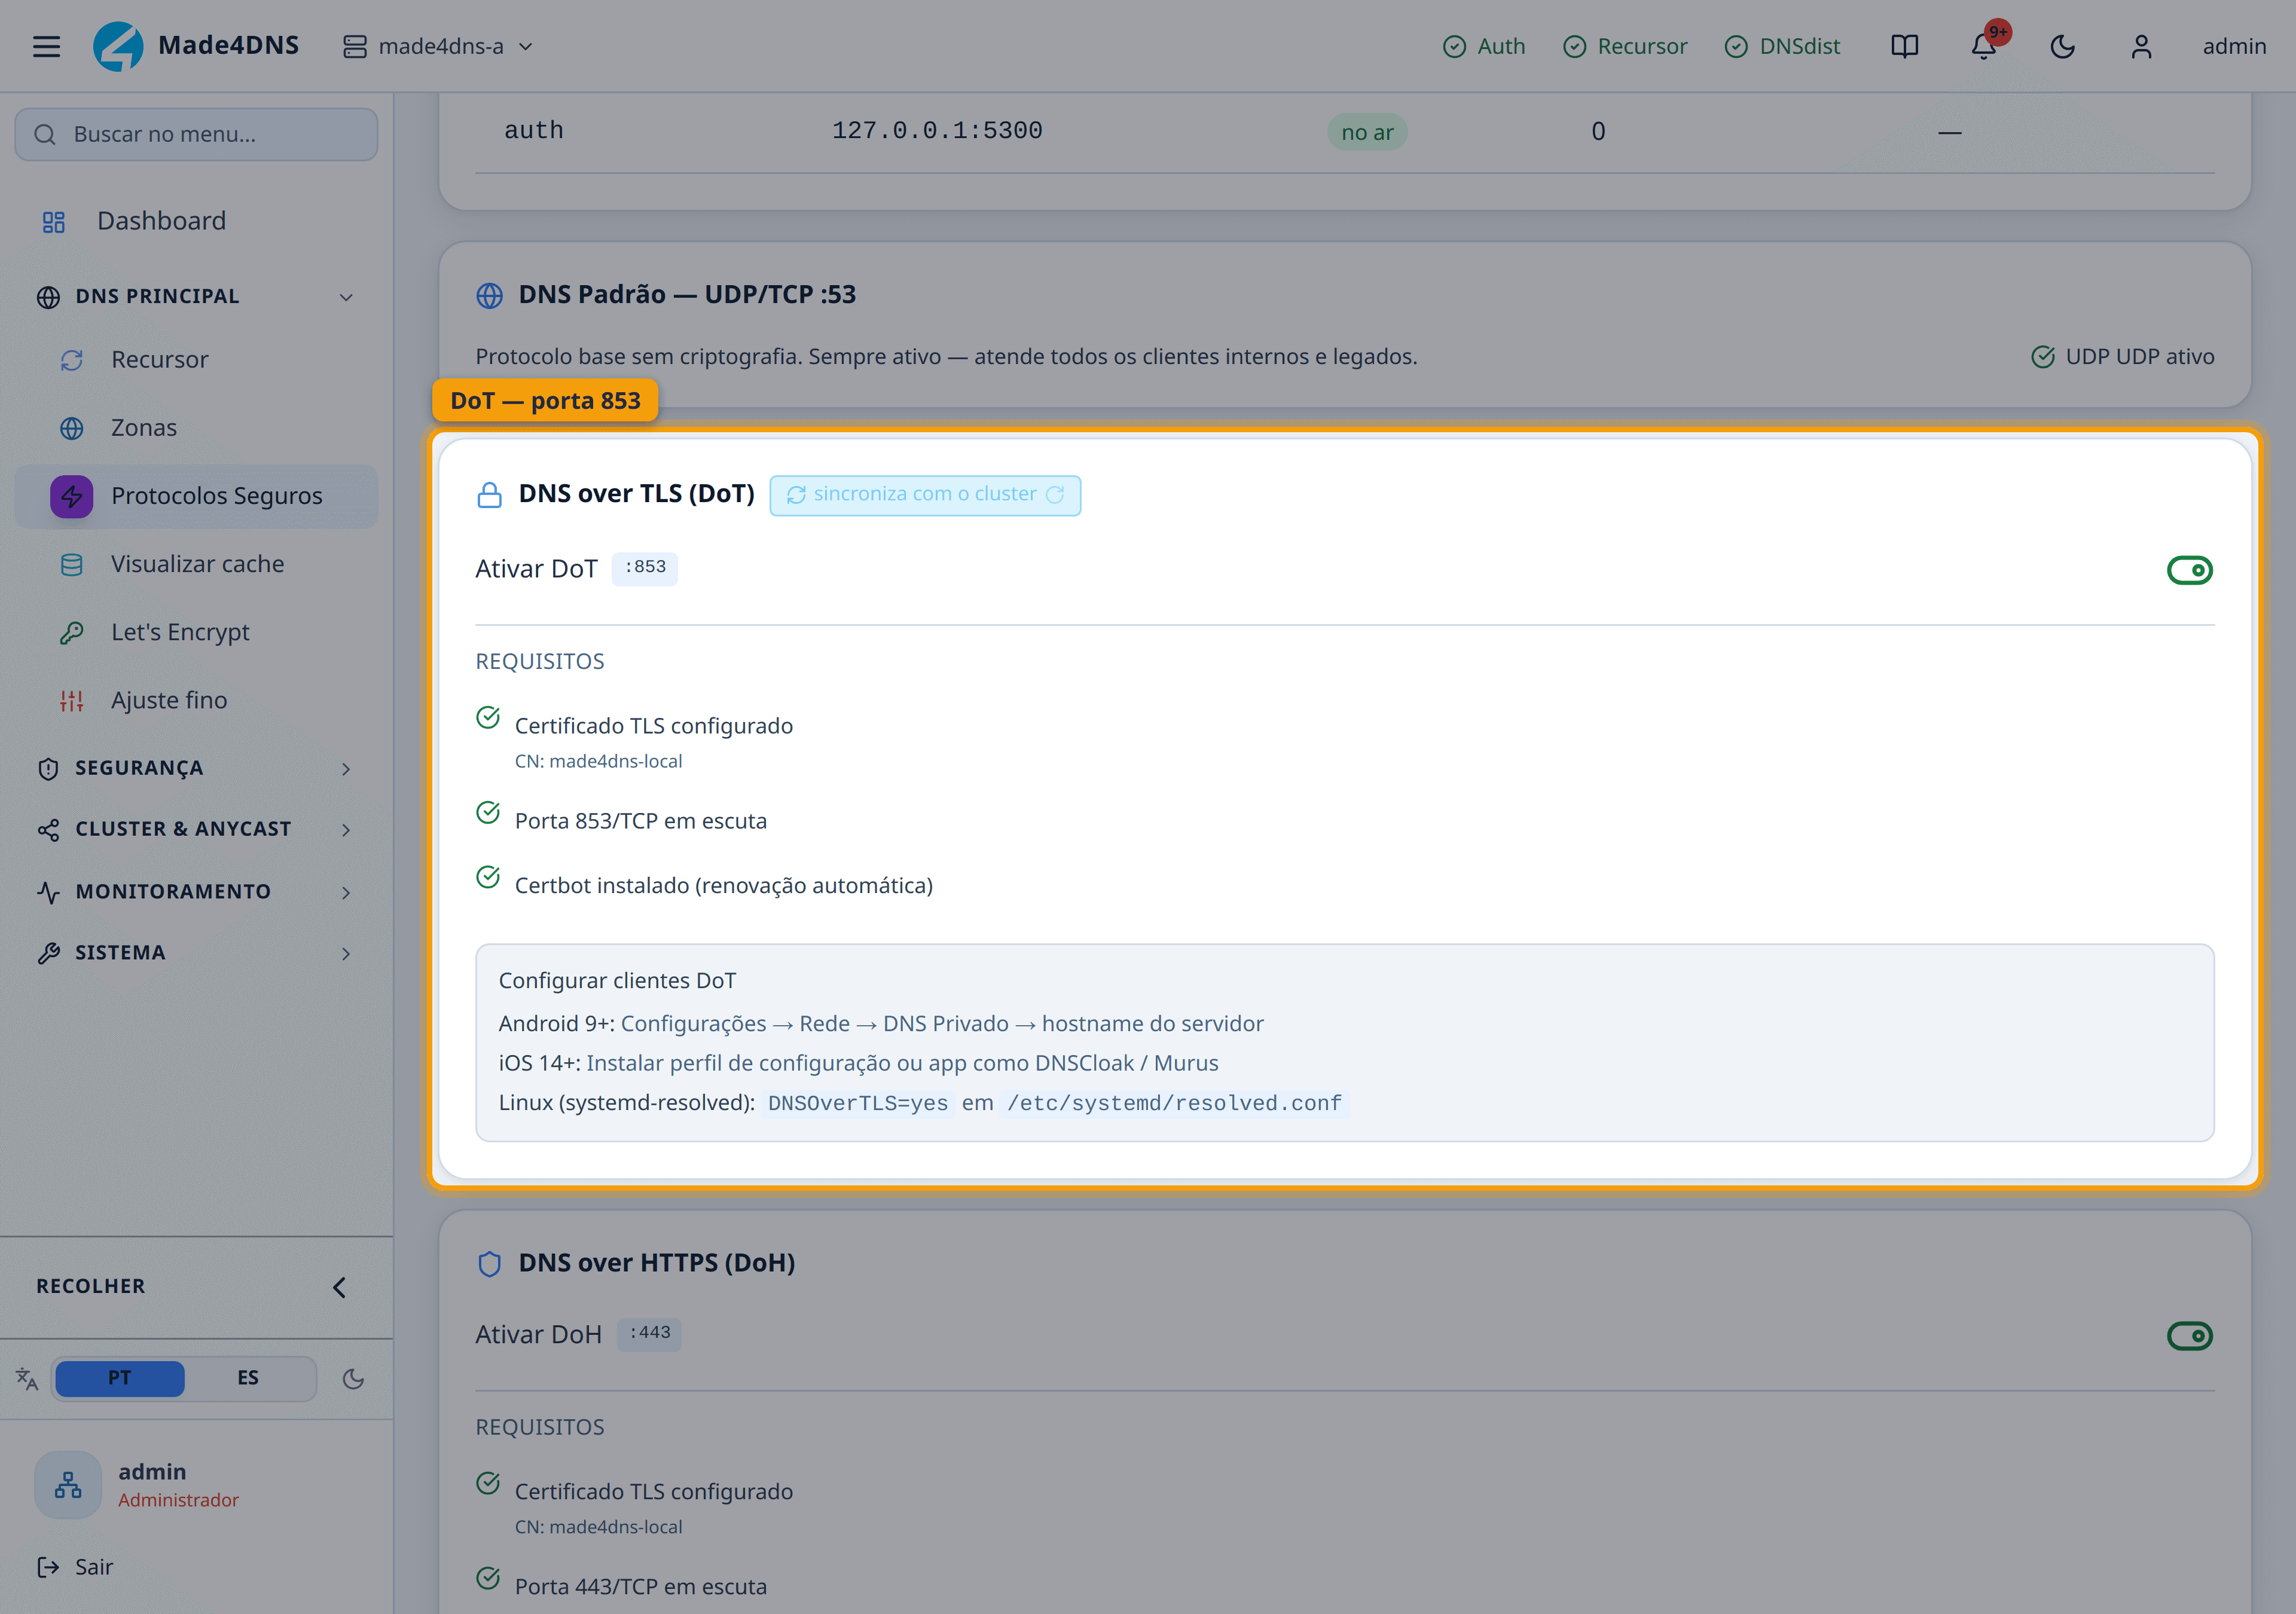Open the made4dns-a server dropdown

(x=438, y=46)
